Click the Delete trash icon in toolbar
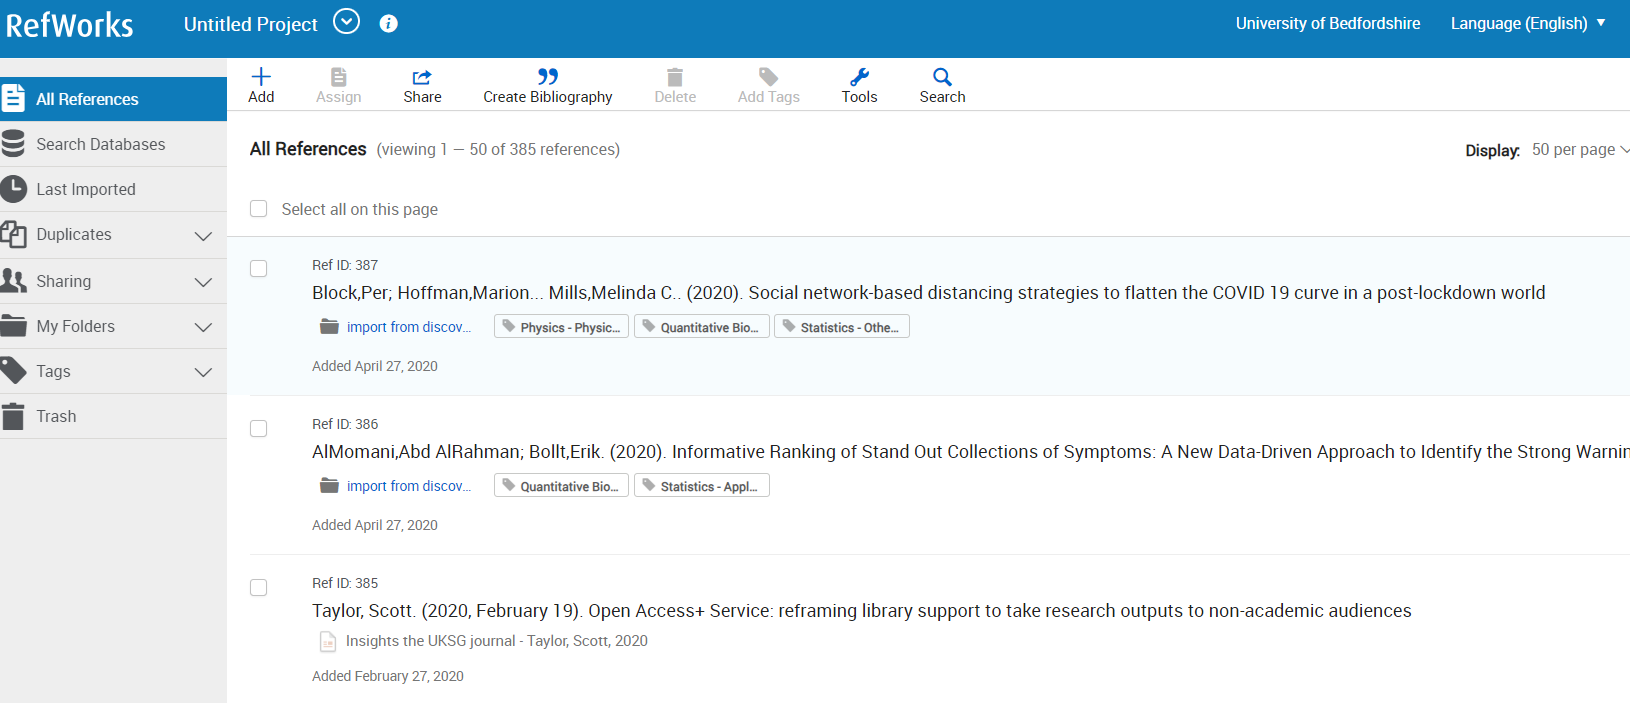The width and height of the screenshot is (1630, 703). coord(675,77)
